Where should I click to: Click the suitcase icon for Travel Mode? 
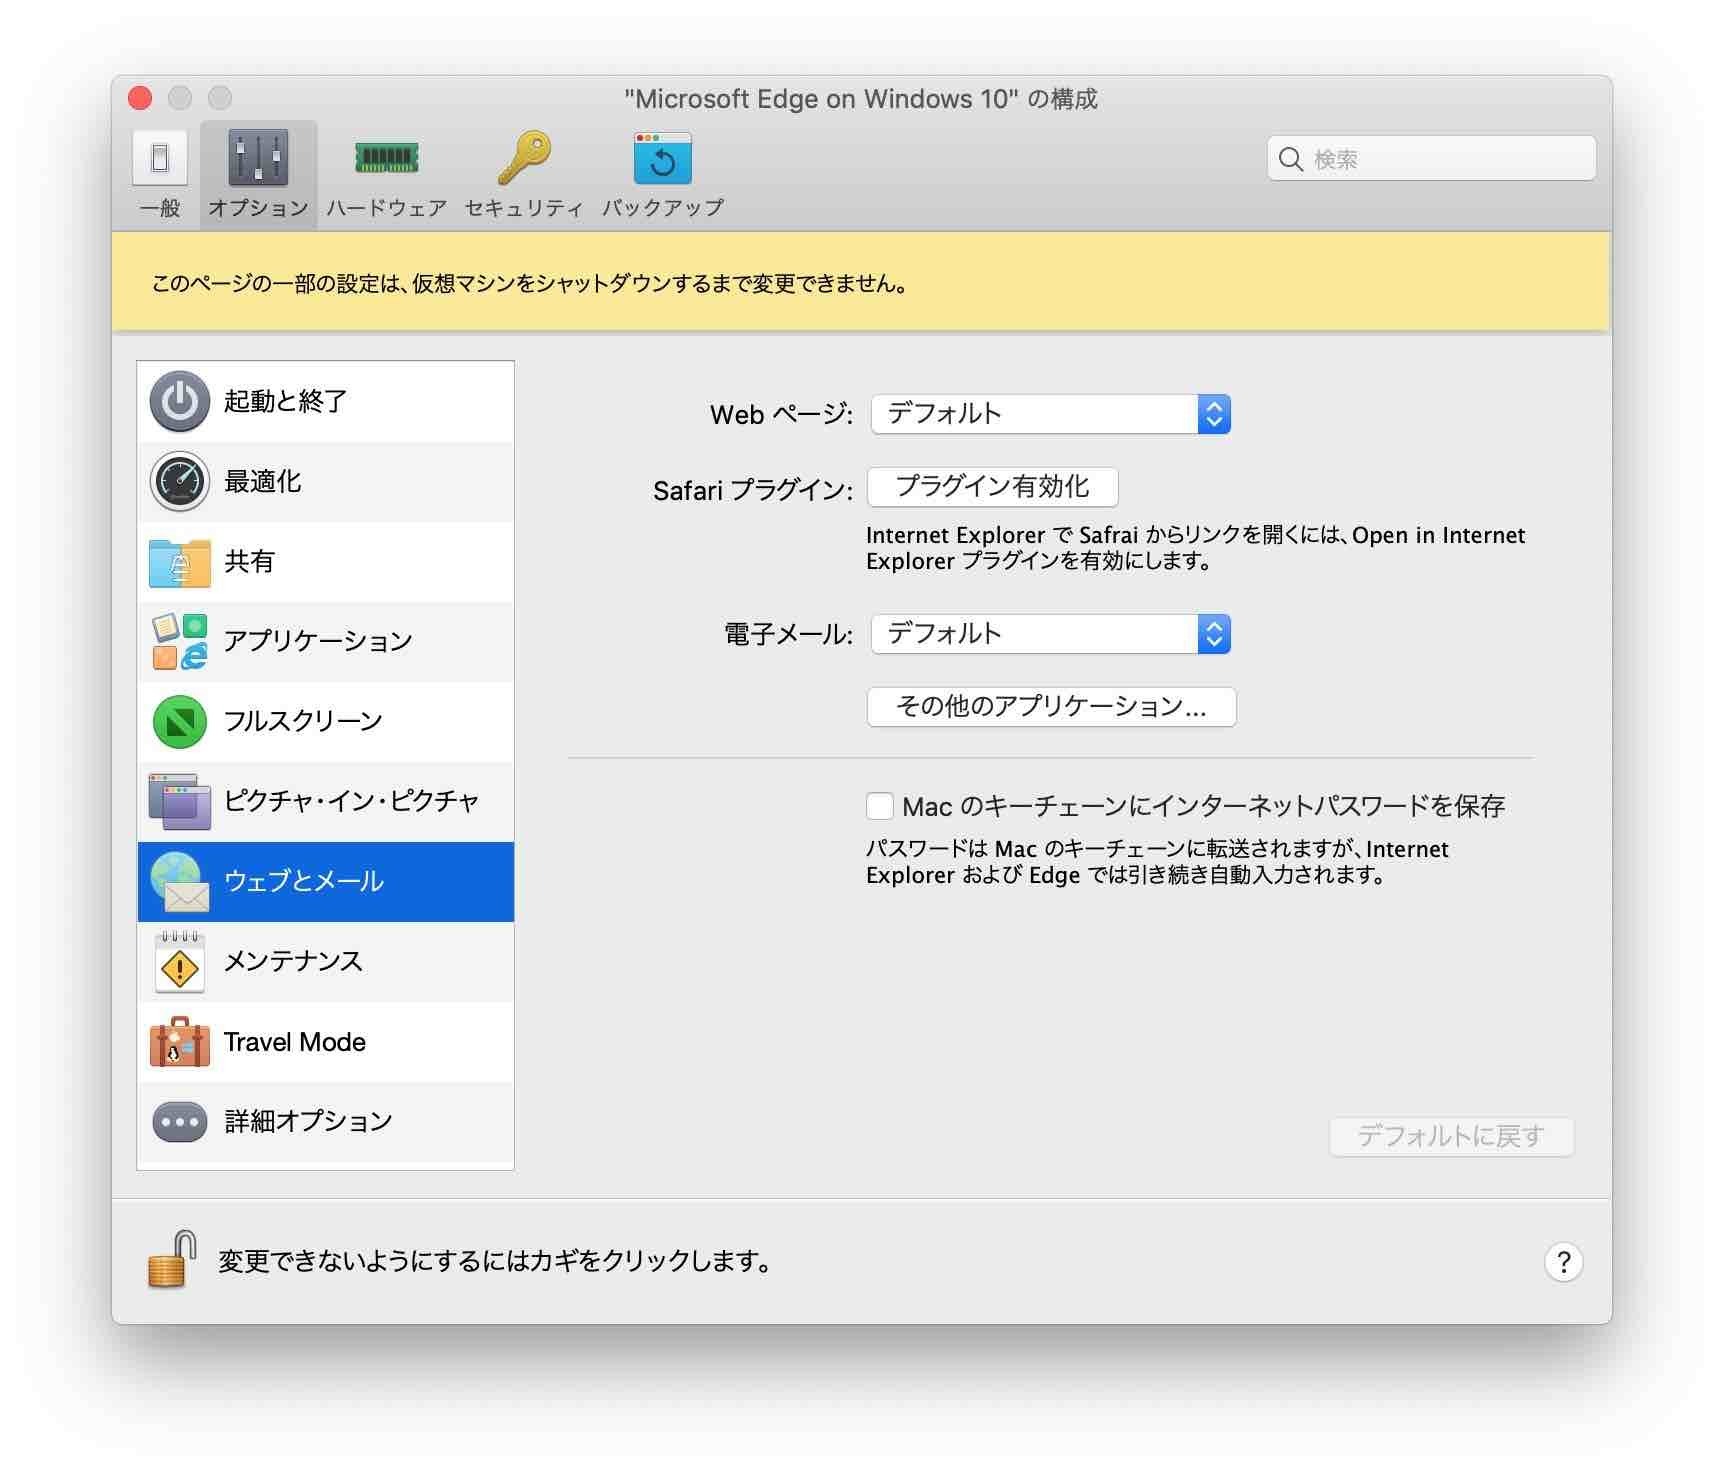(180, 1042)
